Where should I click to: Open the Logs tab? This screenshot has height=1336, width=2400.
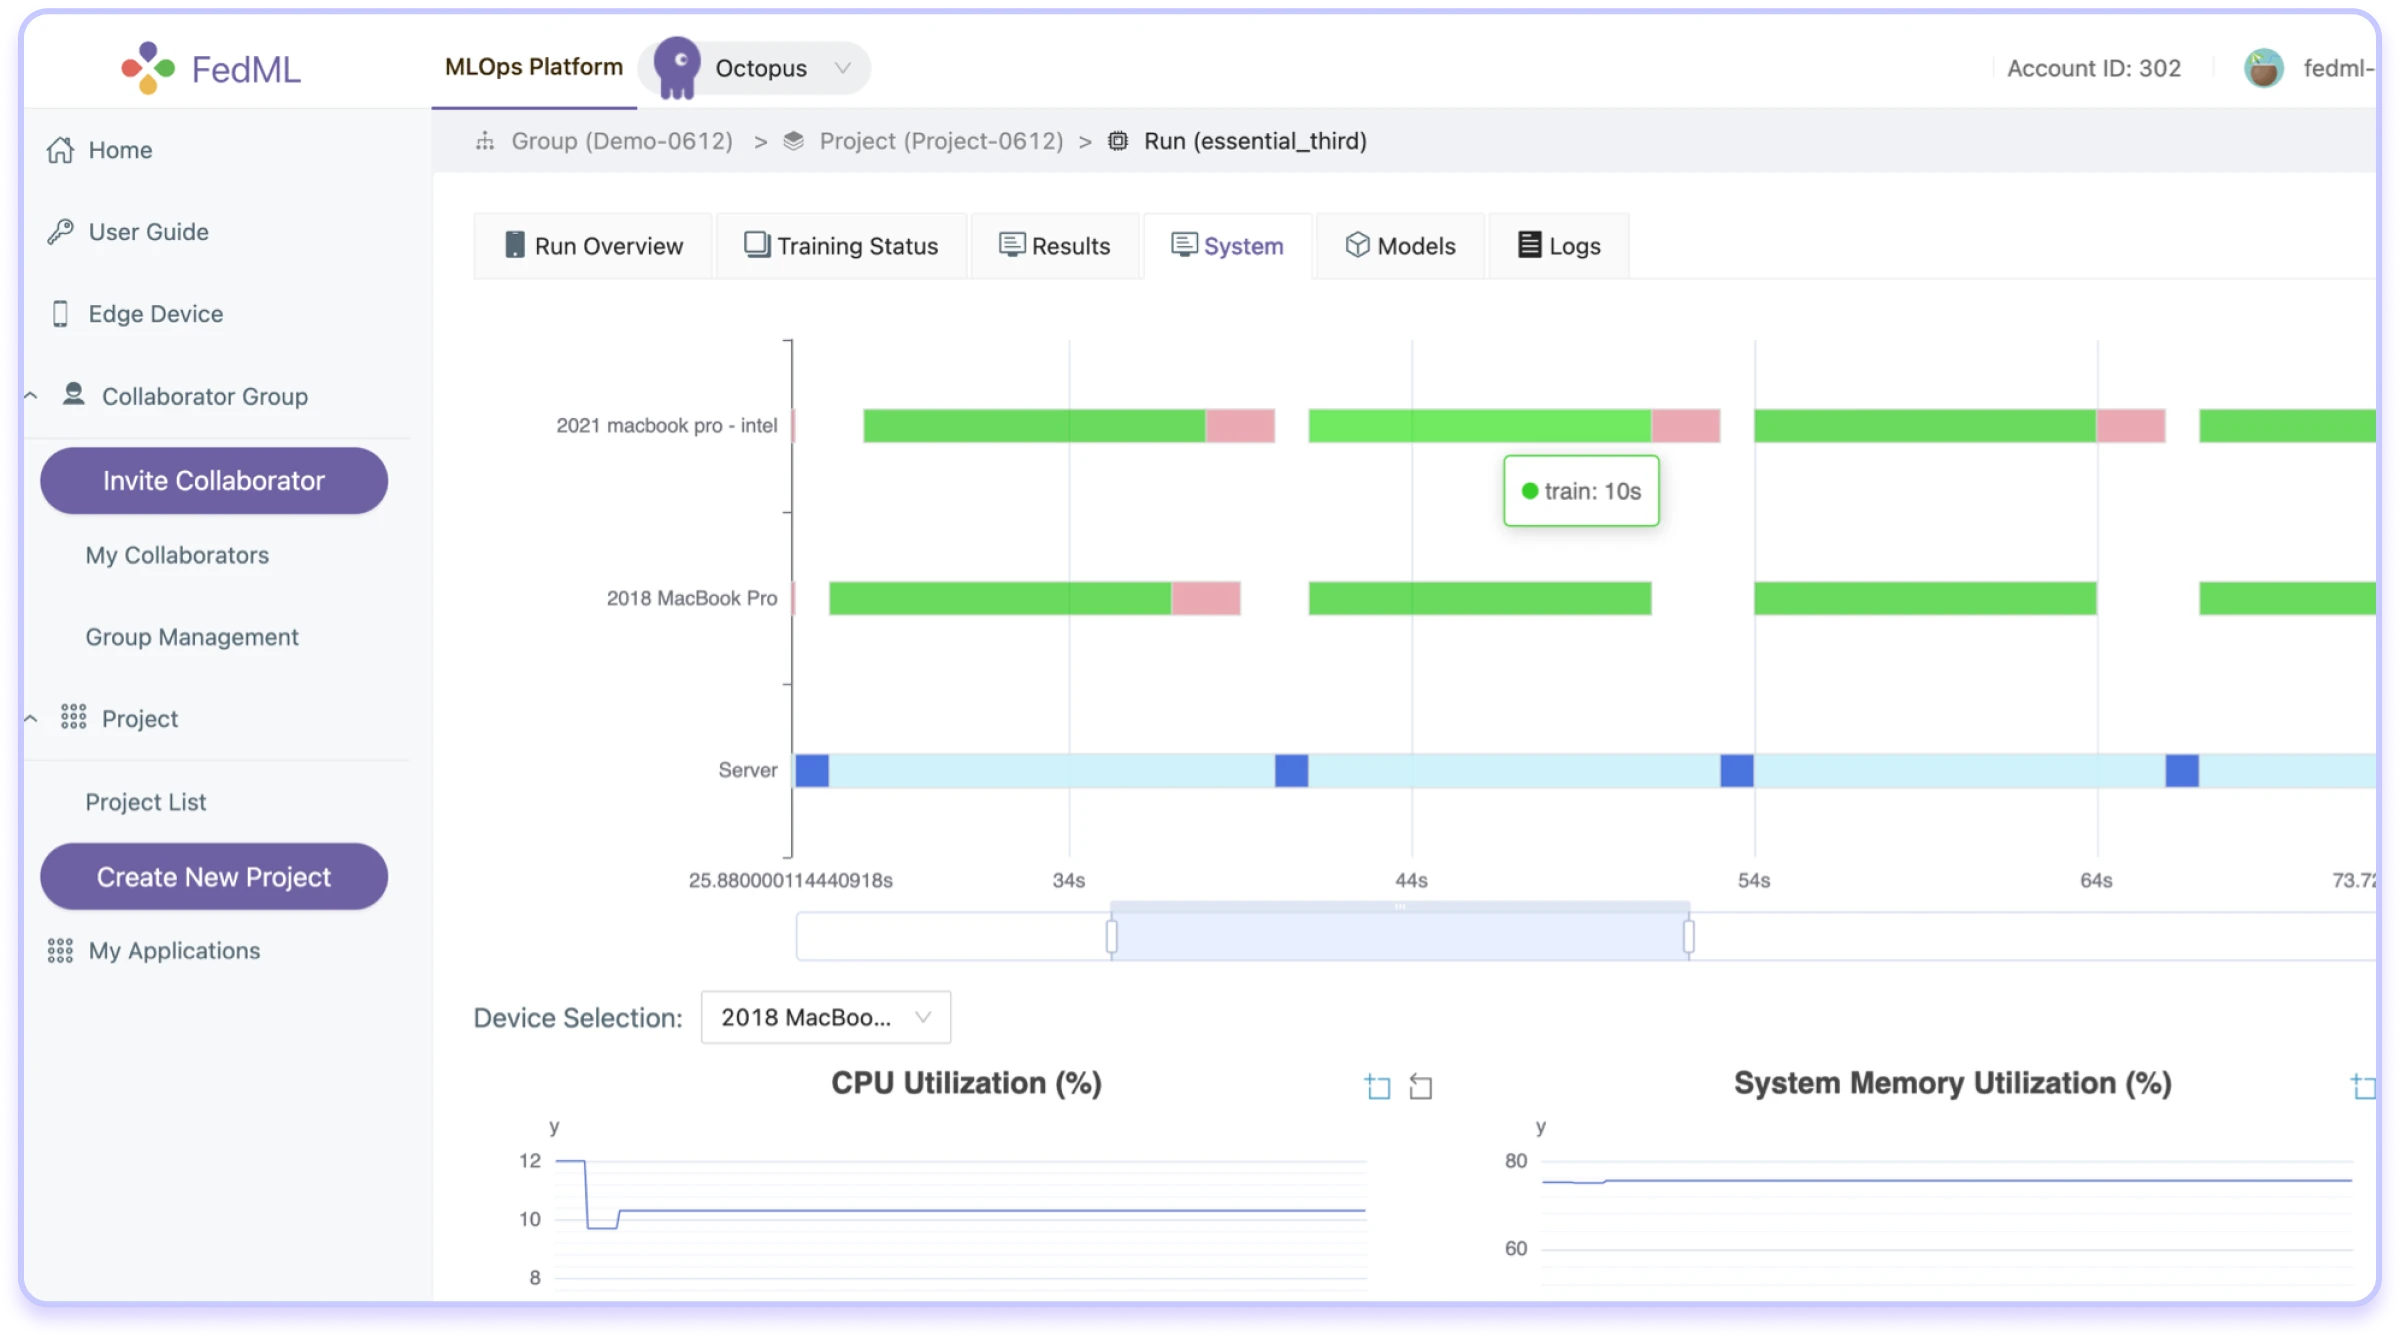click(1559, 246)
